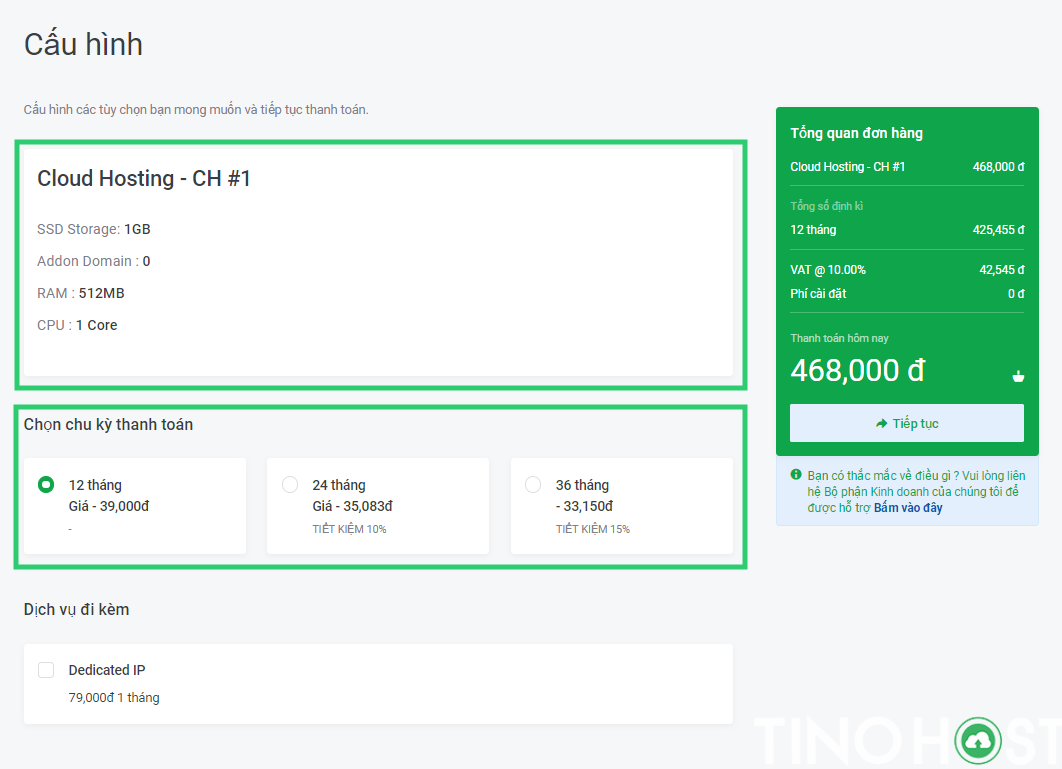Click the Tổng số định kì label
The height and width of the screenshot is (769, 1062).
click(x=826, y=206)
